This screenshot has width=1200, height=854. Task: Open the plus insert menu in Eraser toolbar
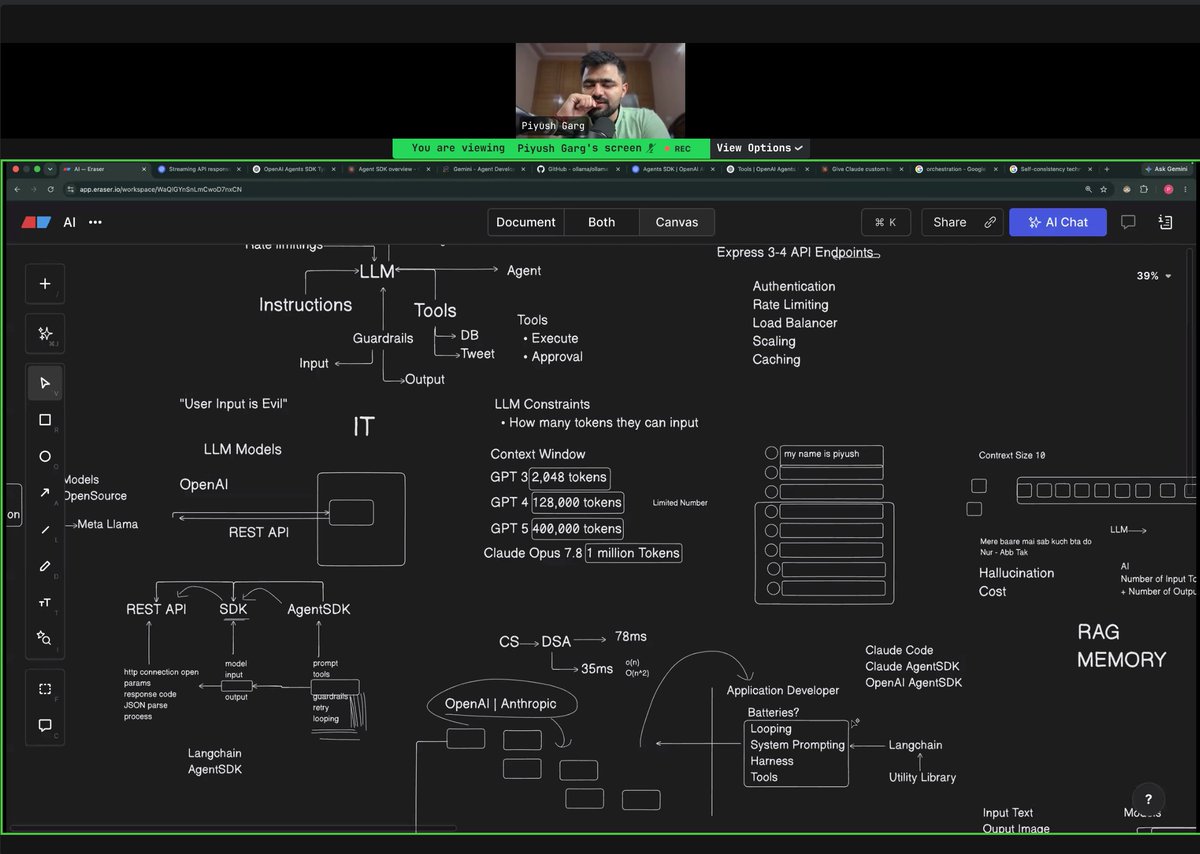pyautogui.click(x=44, y=284)
